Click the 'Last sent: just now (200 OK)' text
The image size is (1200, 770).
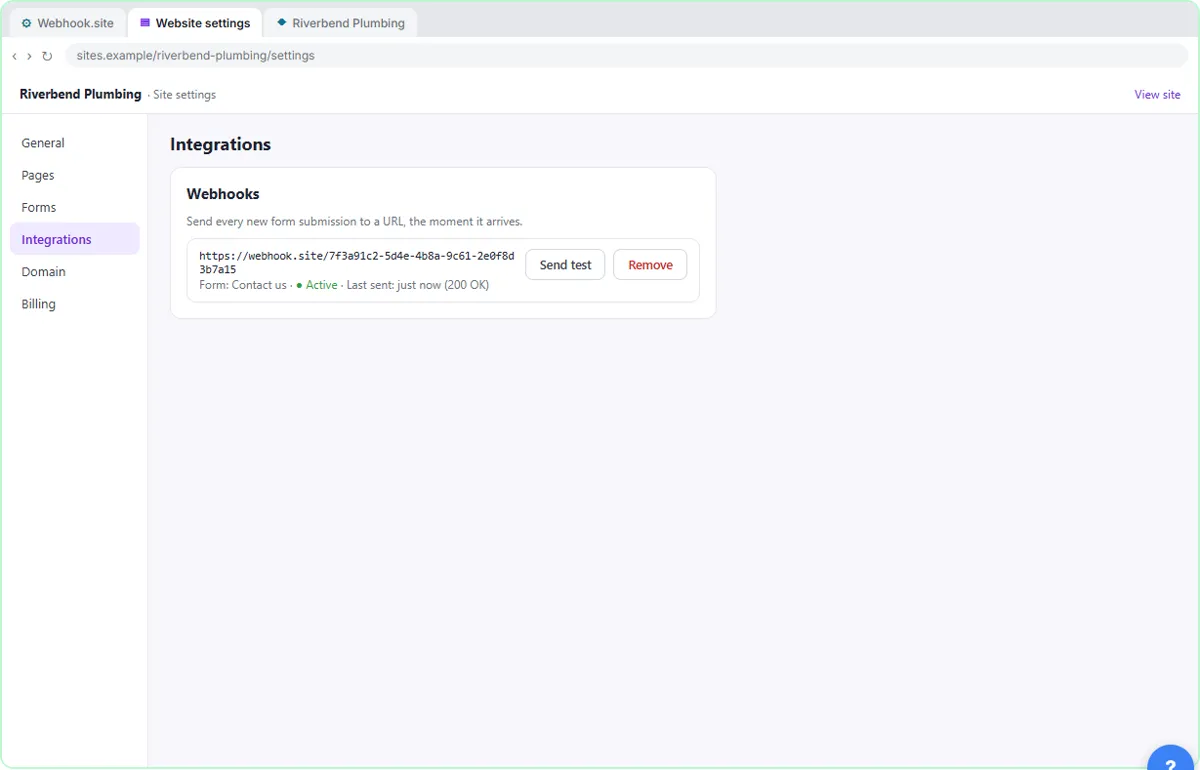pyautogui.click(x=418, y=285)
